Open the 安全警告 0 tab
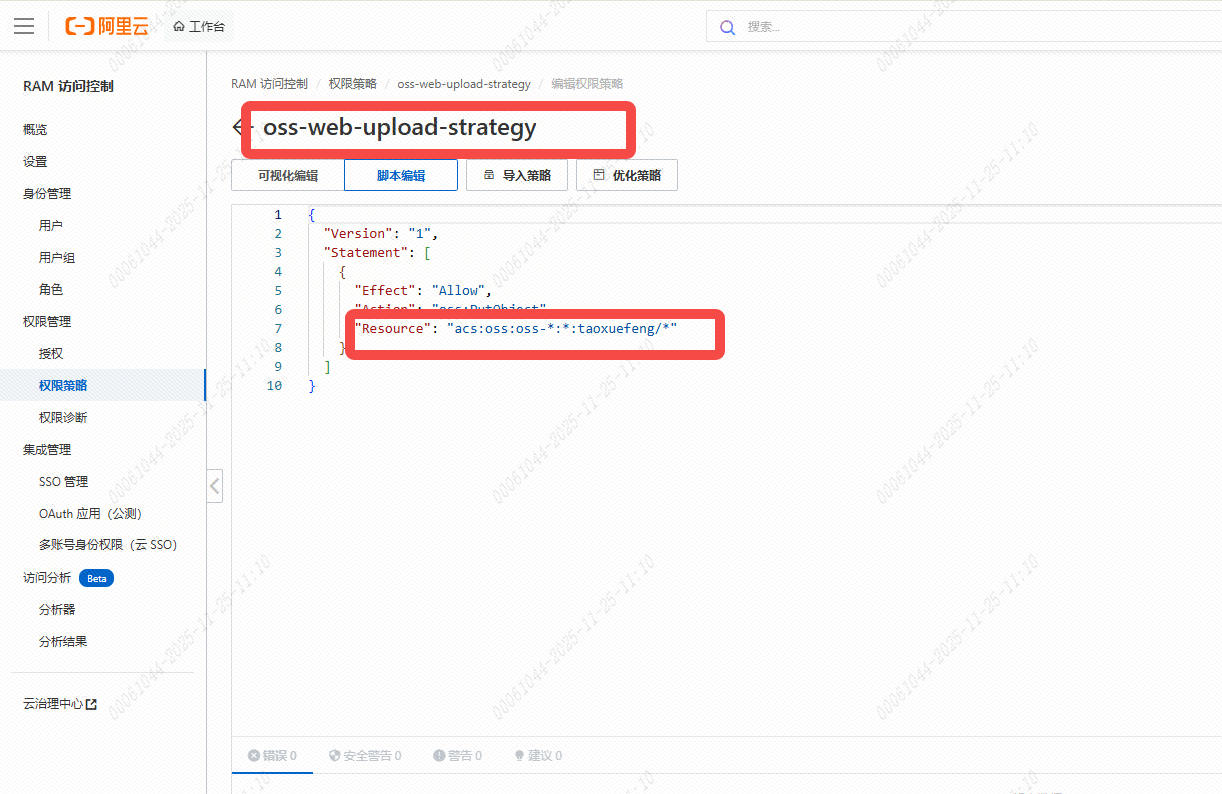Screen dimensions: 1222x794 (x=365, y=756)
